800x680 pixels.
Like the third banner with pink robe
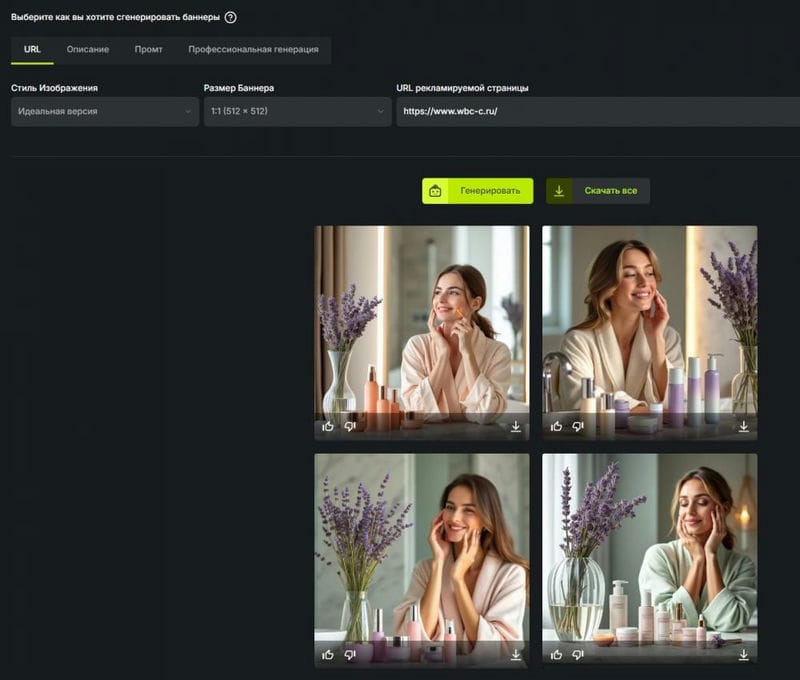(328, 654)
